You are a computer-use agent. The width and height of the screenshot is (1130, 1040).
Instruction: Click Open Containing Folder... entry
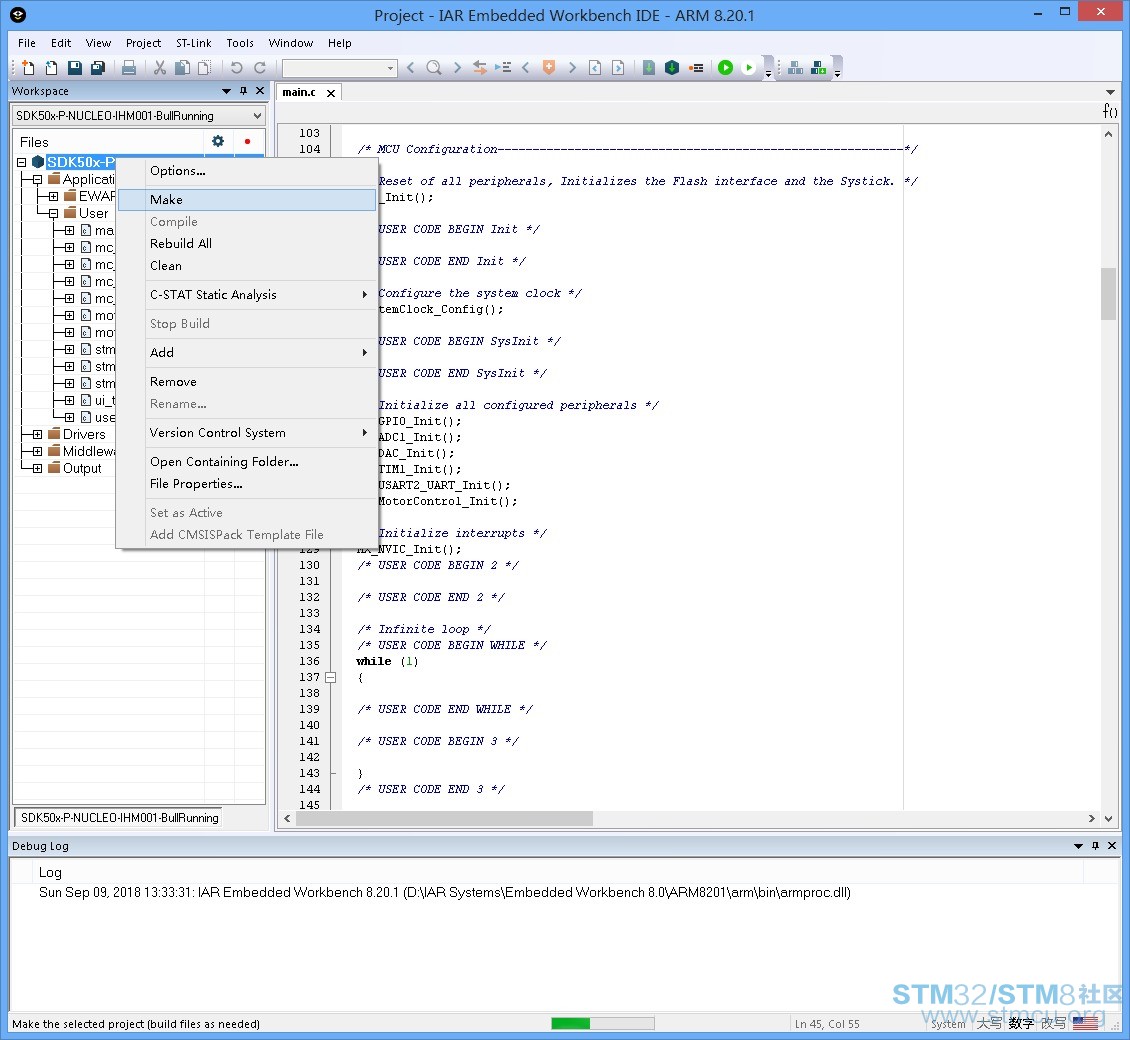(246, 462)
